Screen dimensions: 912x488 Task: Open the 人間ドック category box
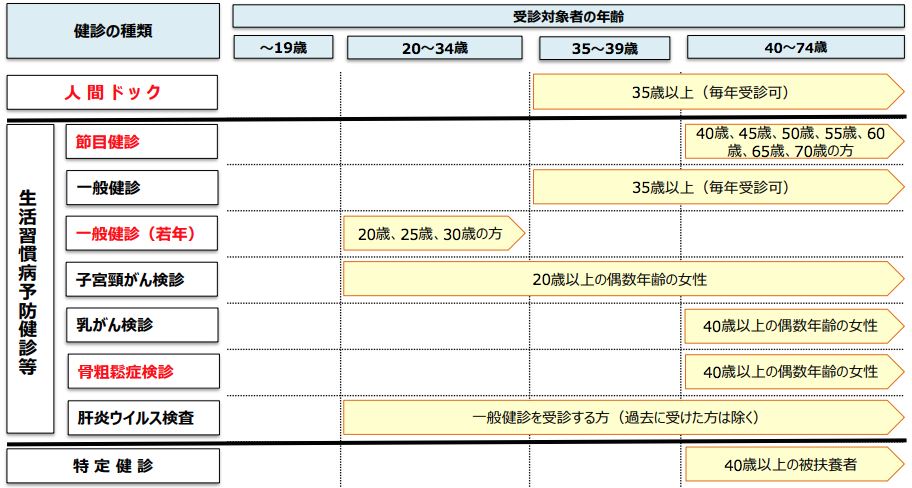click(113, 92)
